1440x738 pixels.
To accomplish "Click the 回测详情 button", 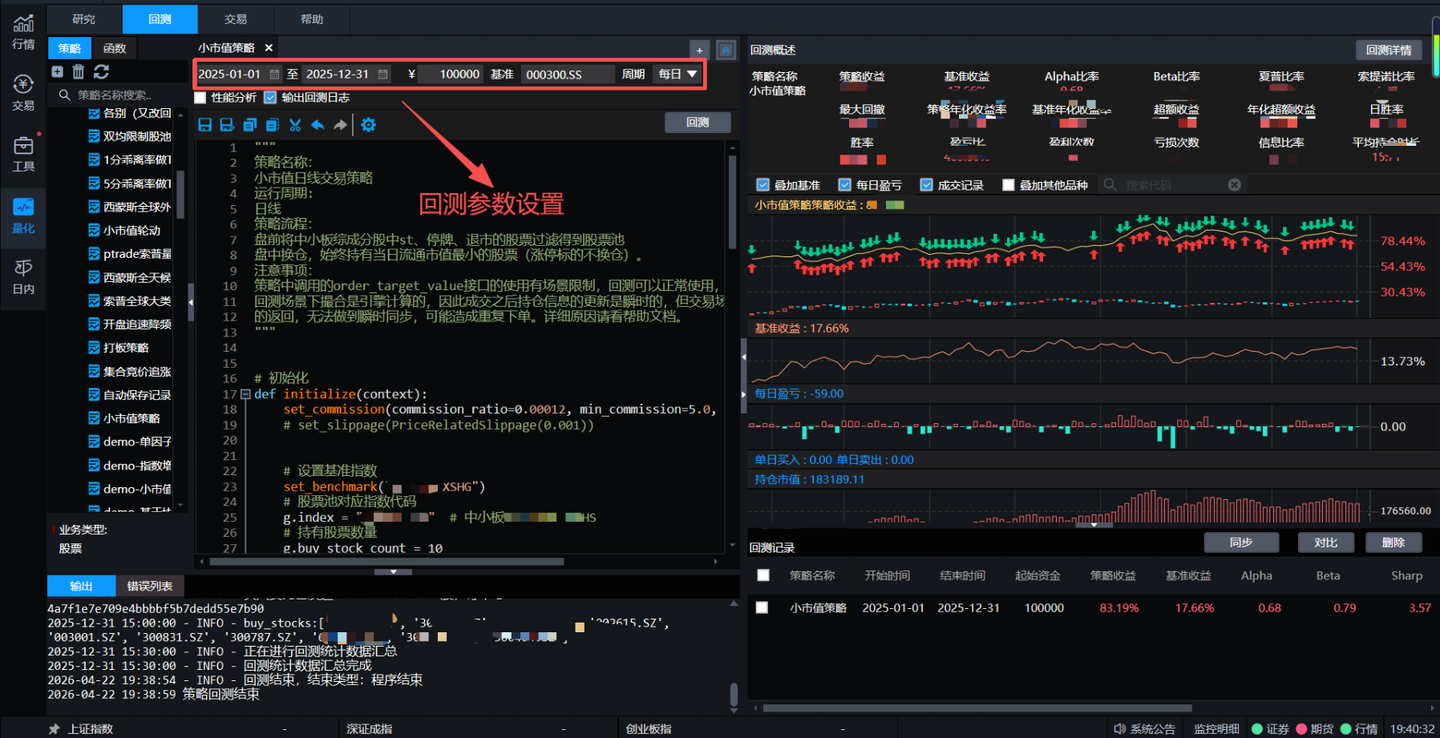I will click(1388, 50).
